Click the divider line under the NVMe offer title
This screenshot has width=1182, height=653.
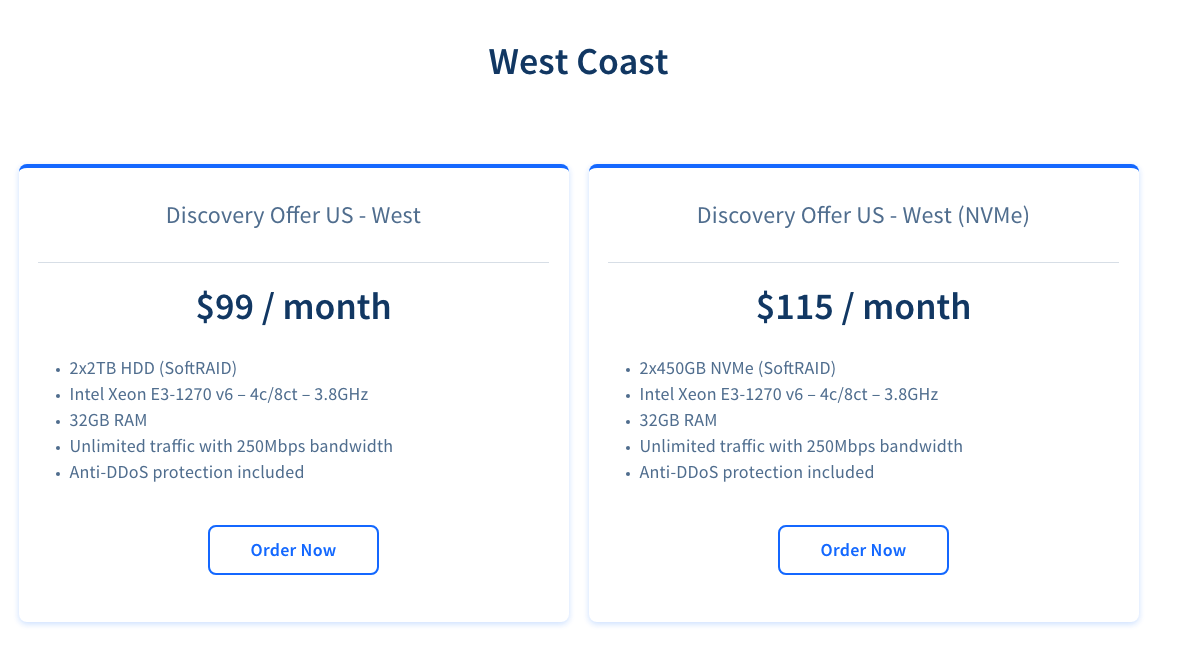(863, 262)
